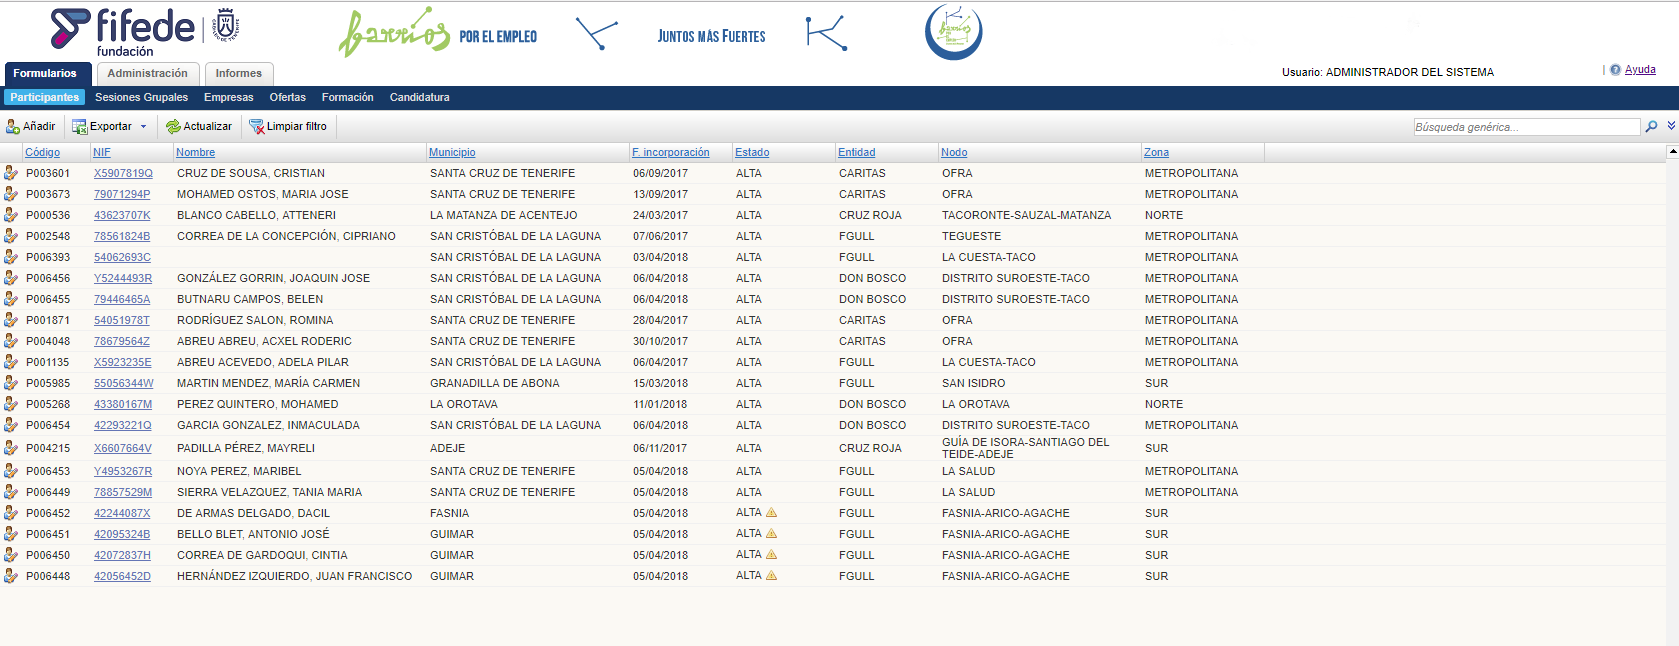Sort by the Nodo column header

pos(954,152)
